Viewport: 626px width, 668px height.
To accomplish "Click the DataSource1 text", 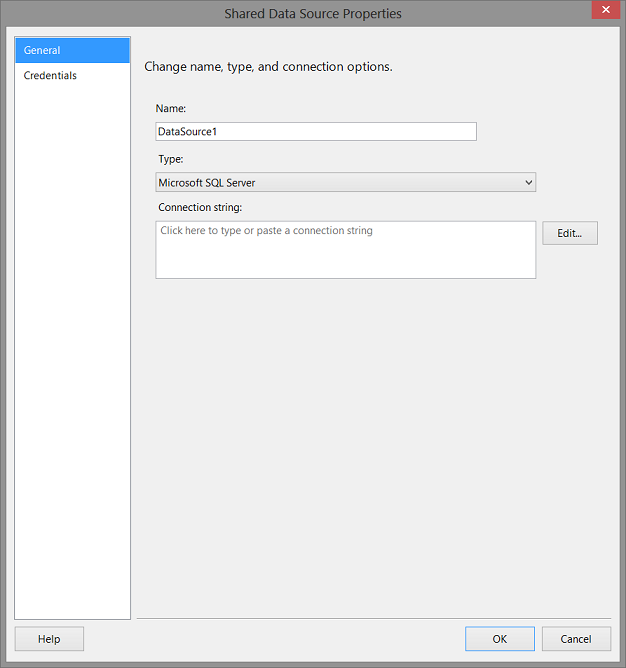I will (x=187, y=131).
